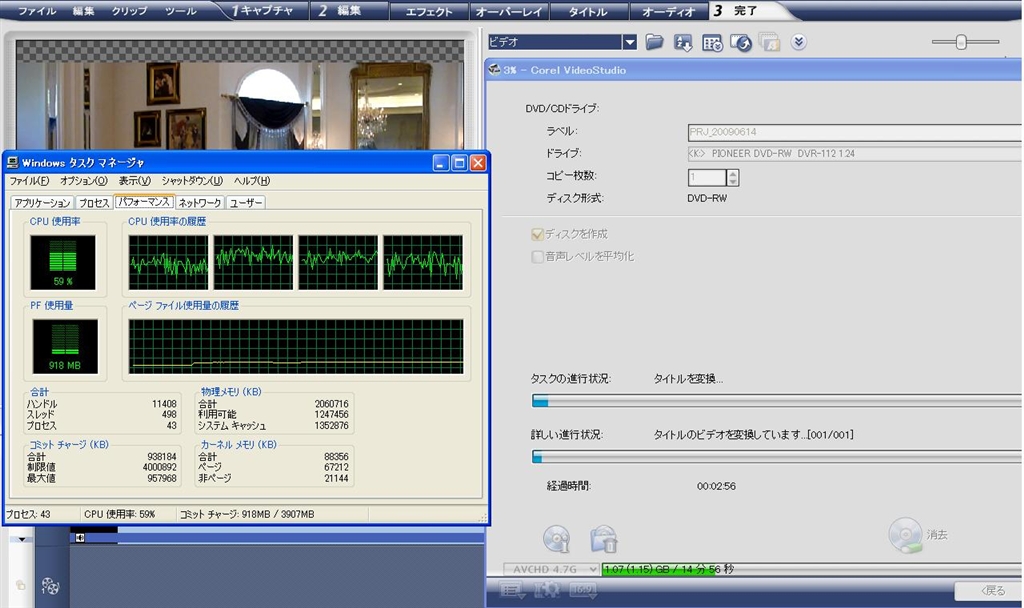
Task: Open the library manager grid icon
Action: [712, 43]
